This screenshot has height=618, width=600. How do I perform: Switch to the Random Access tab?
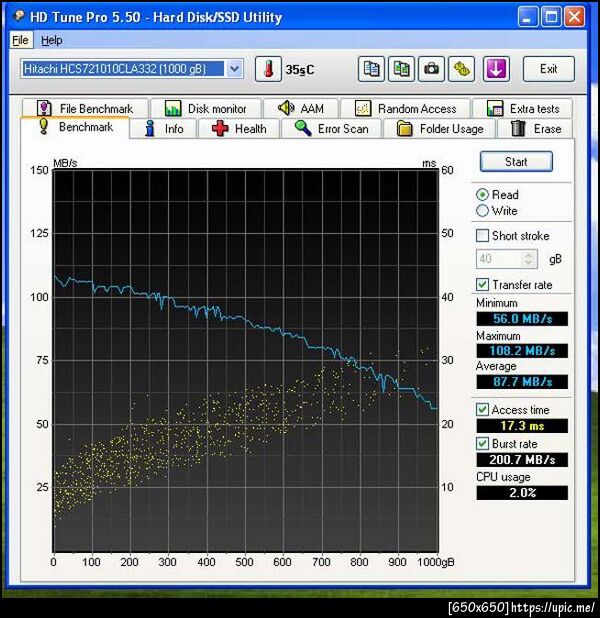[x=406, y=108]
